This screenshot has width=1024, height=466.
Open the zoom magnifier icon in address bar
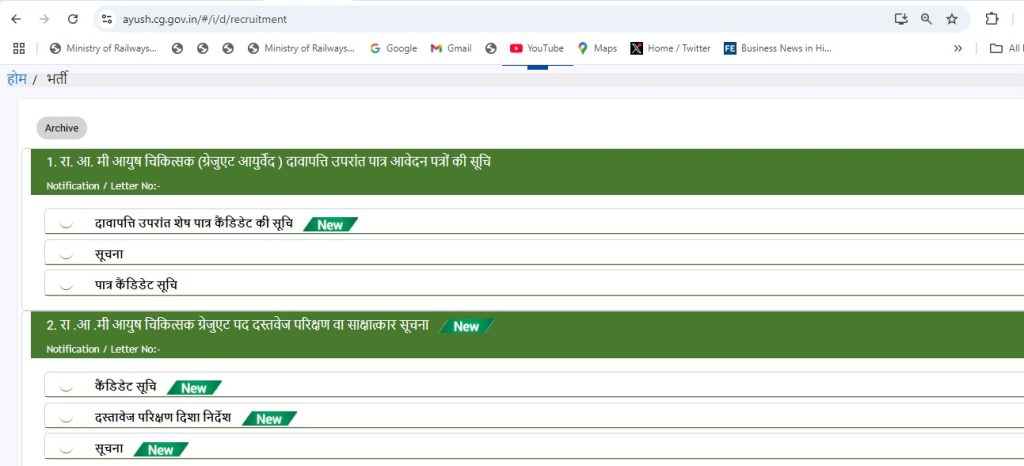(x=926, y=19)
